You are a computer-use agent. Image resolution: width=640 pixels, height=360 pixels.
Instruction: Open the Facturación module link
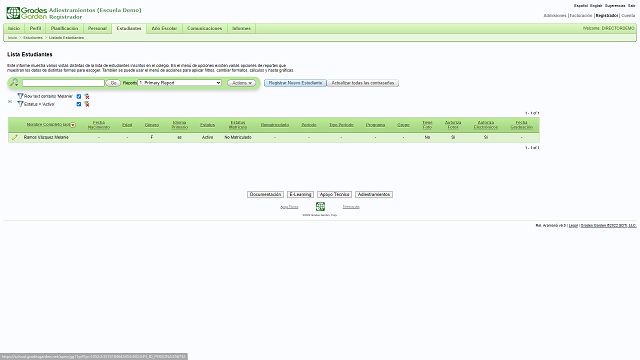[581, 16]
